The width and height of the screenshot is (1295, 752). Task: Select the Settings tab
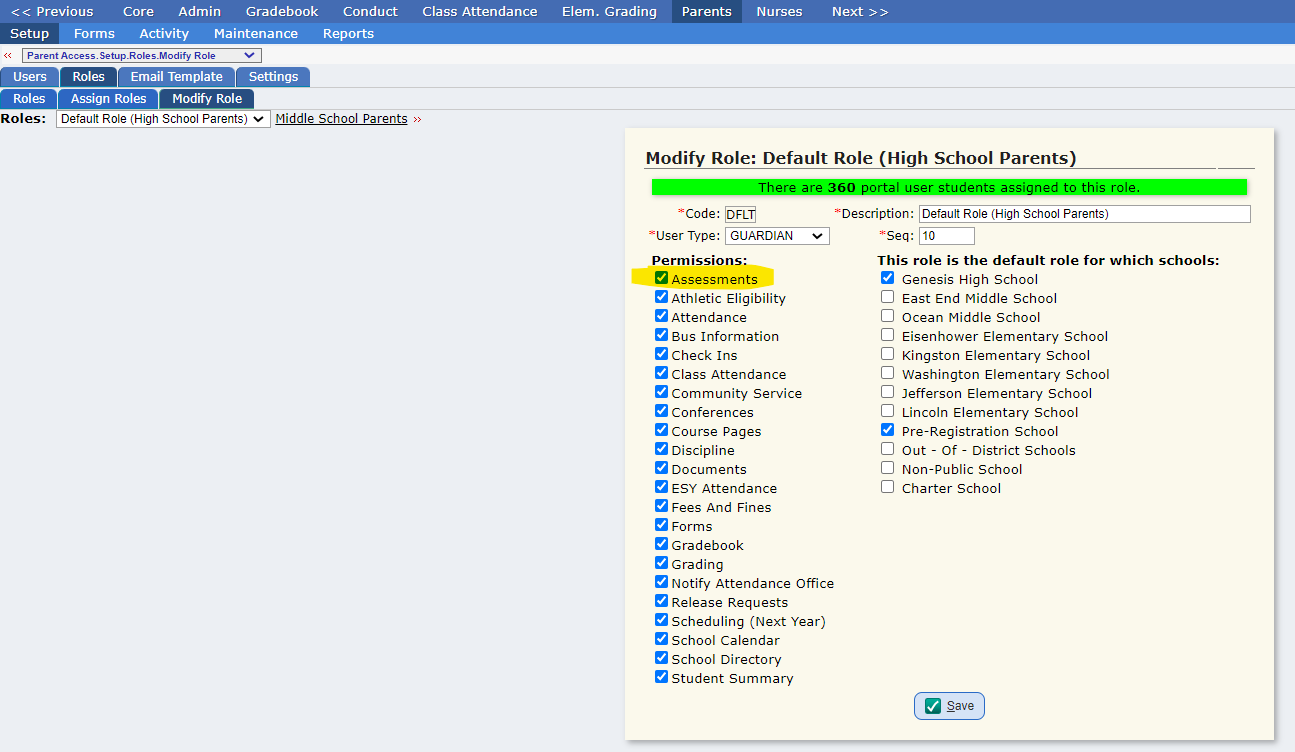pos(272,76)
